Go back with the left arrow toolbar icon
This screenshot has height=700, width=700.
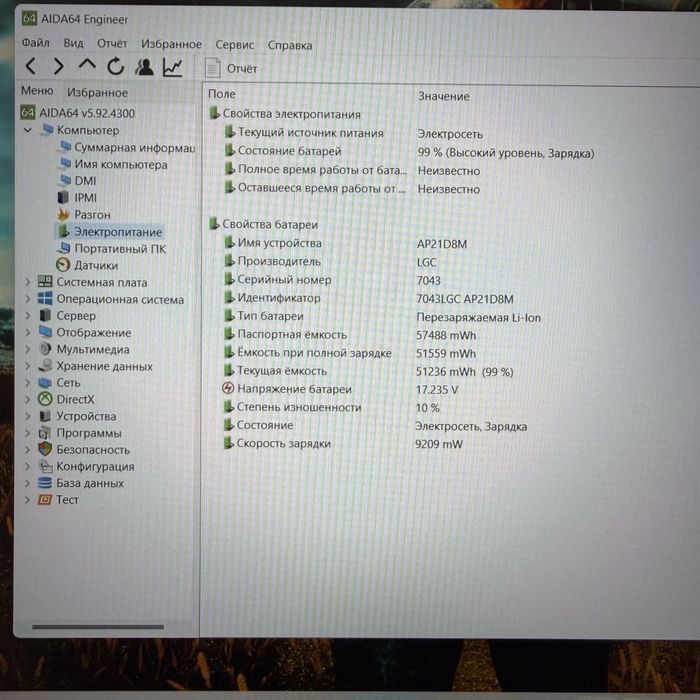pos(30,66)
